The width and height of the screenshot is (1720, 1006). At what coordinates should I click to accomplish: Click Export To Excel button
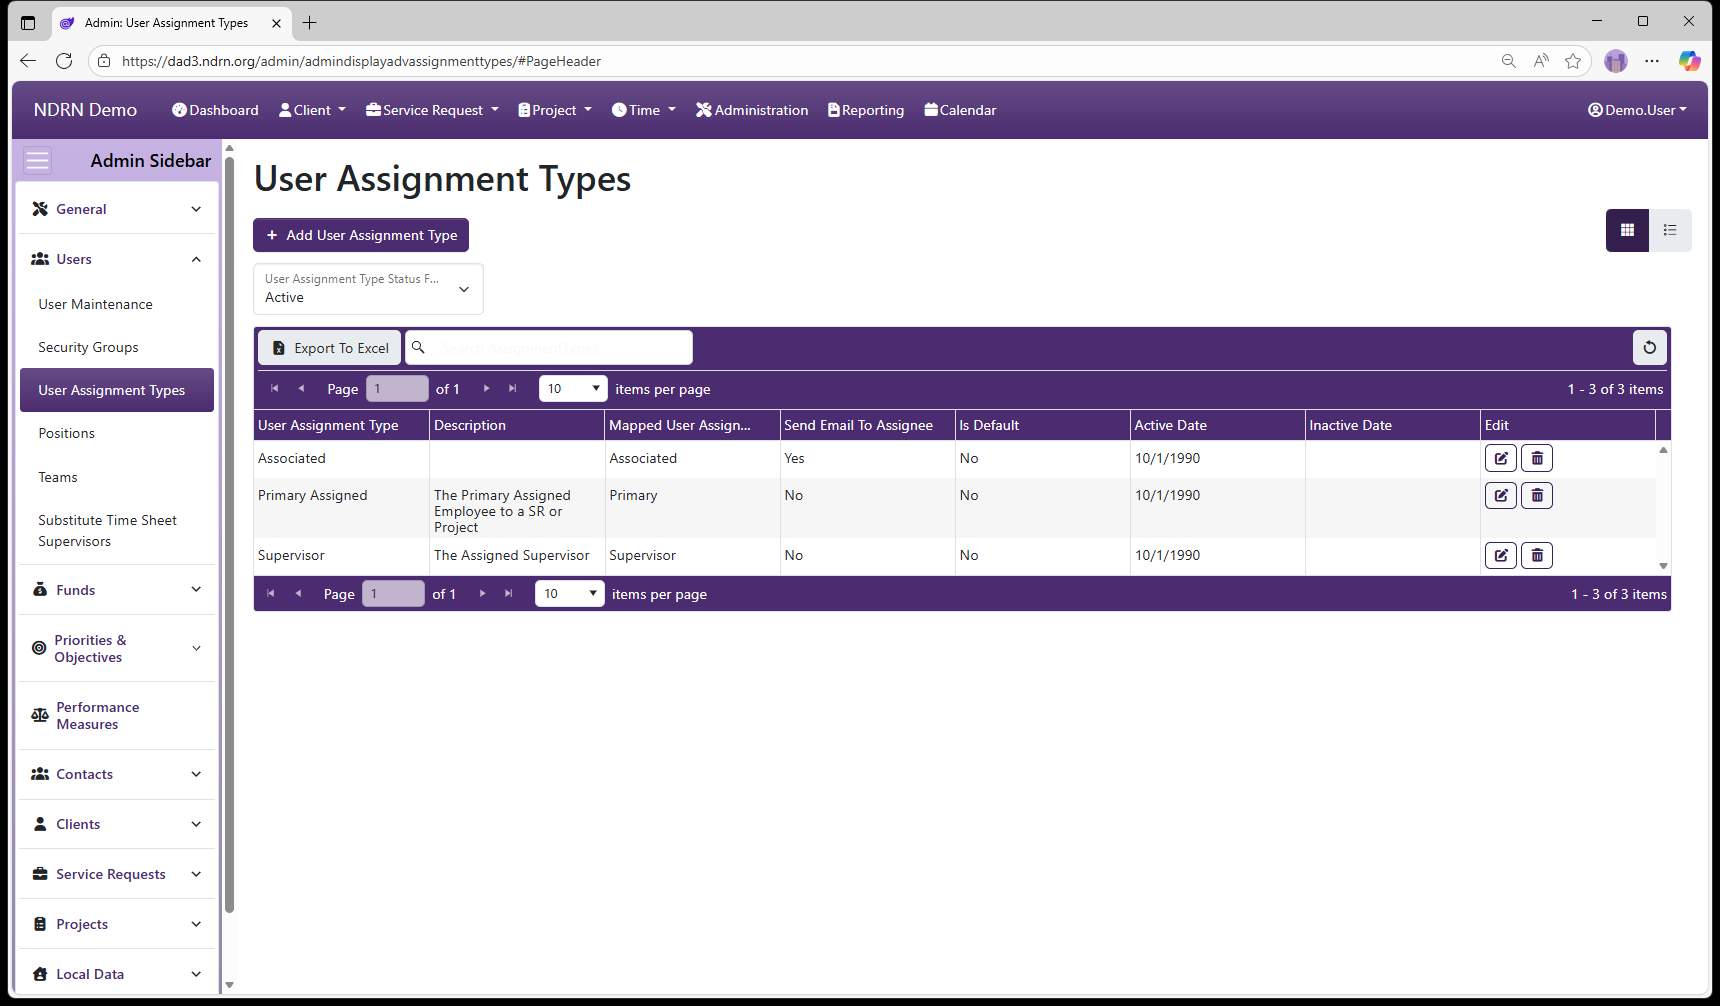pyautogui.click(x=330, y=348)
